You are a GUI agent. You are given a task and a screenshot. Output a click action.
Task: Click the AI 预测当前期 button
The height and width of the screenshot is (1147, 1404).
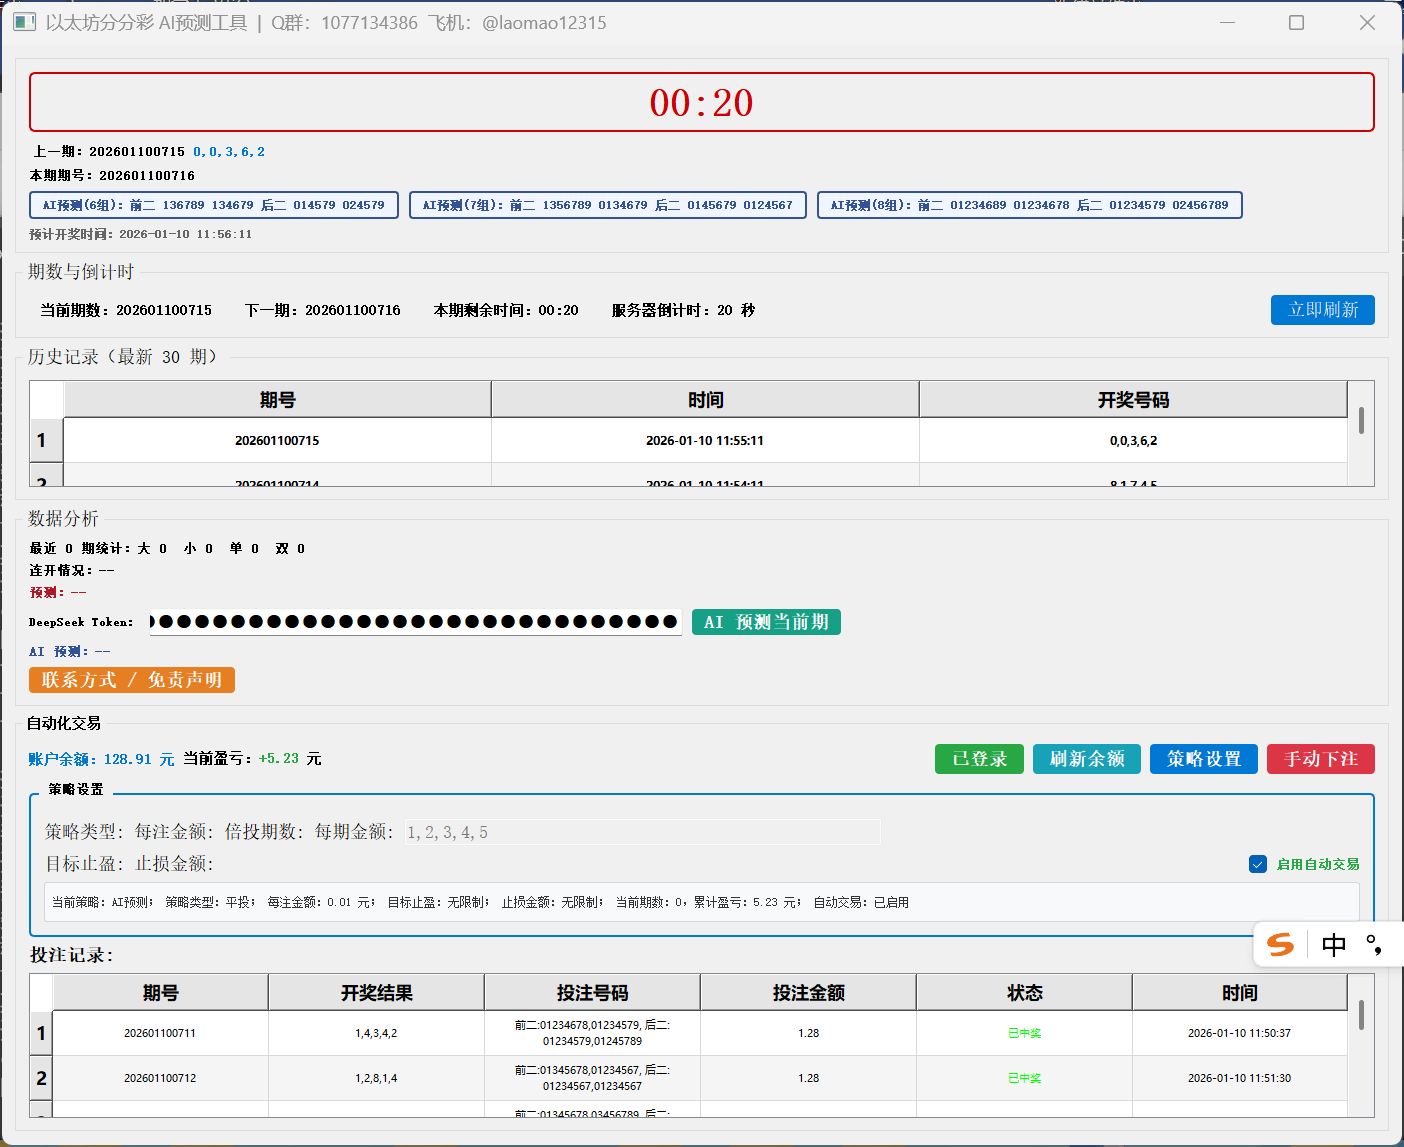click(x=766, y=621)
